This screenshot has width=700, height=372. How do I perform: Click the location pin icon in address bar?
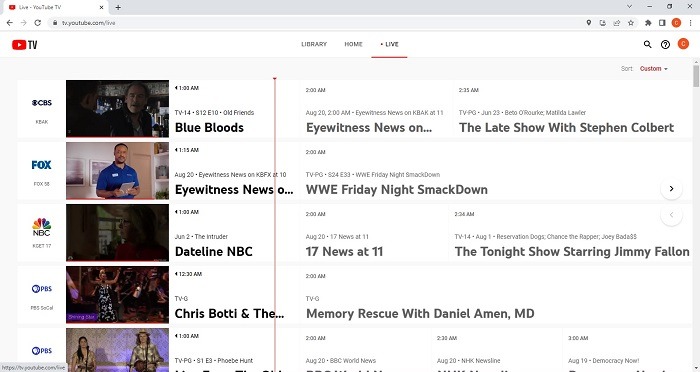(589, 23)
